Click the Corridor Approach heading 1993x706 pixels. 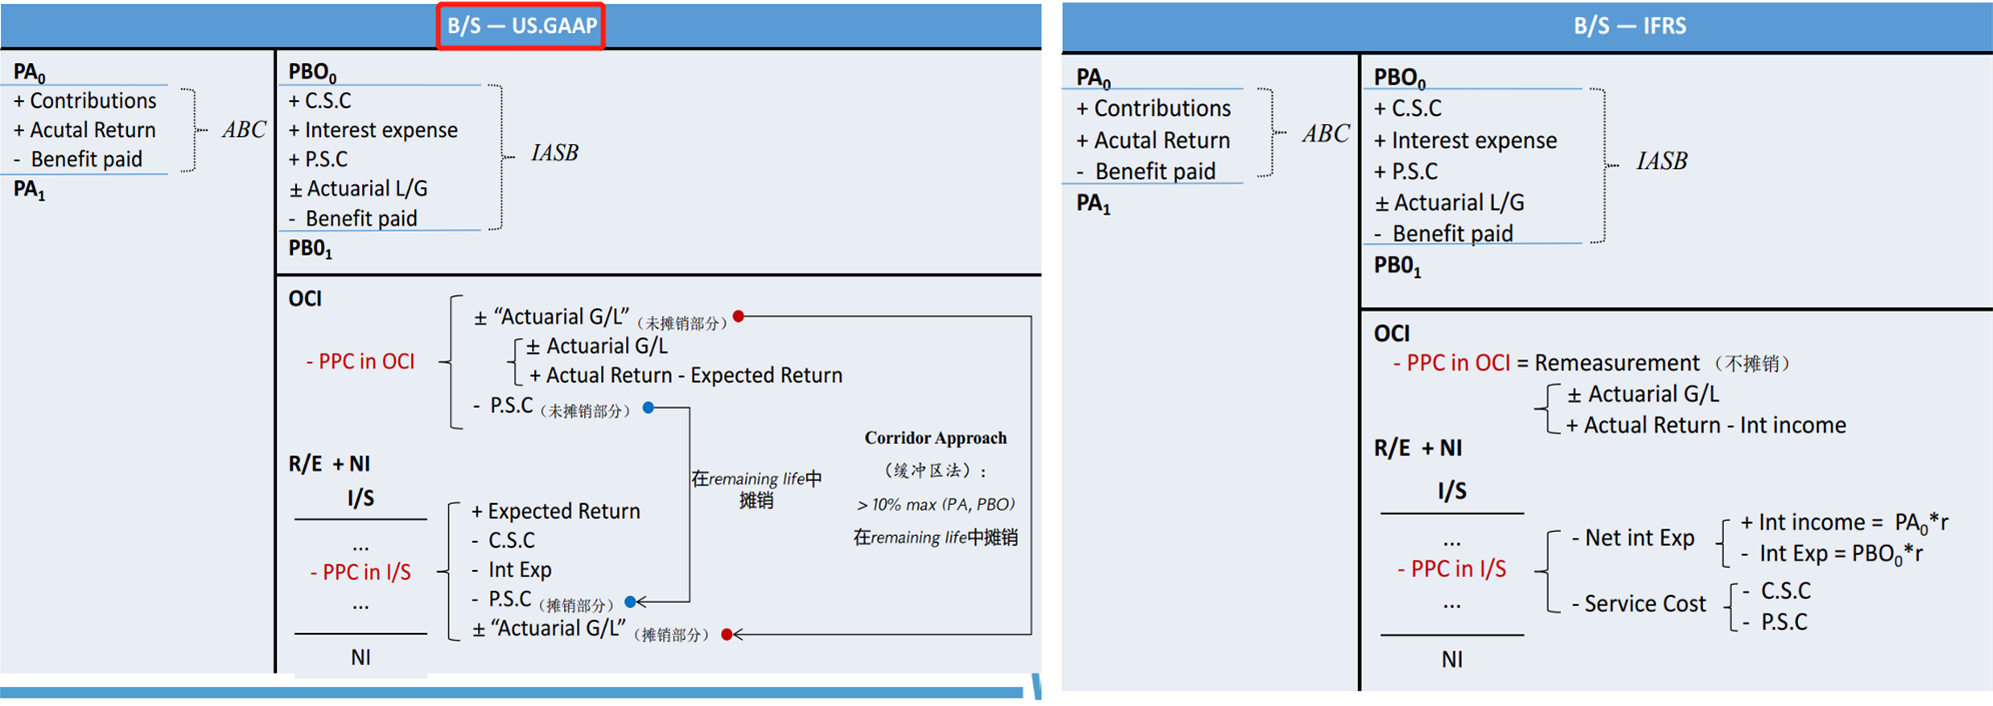(935, 438)
